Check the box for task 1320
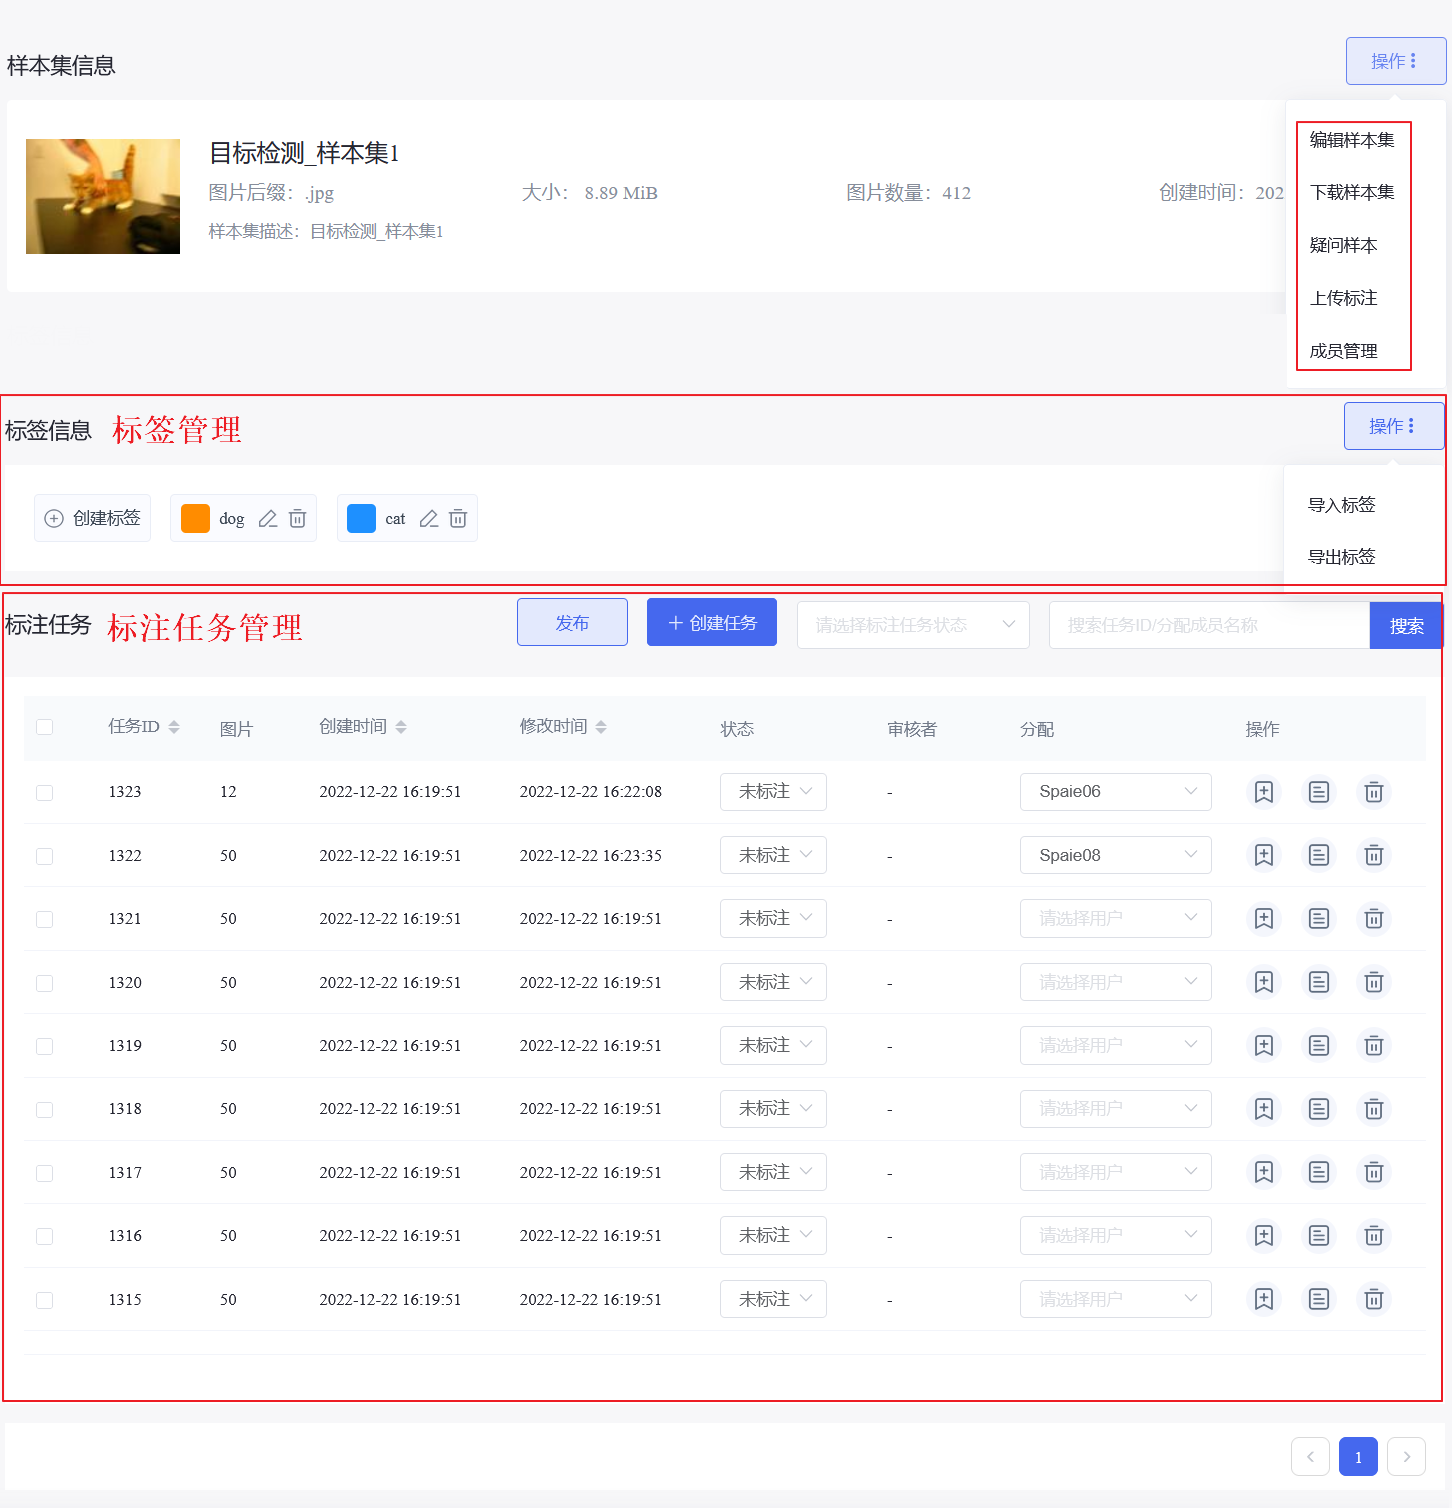This screenshot has width=1452, height=1508. [x=44, y=983]
